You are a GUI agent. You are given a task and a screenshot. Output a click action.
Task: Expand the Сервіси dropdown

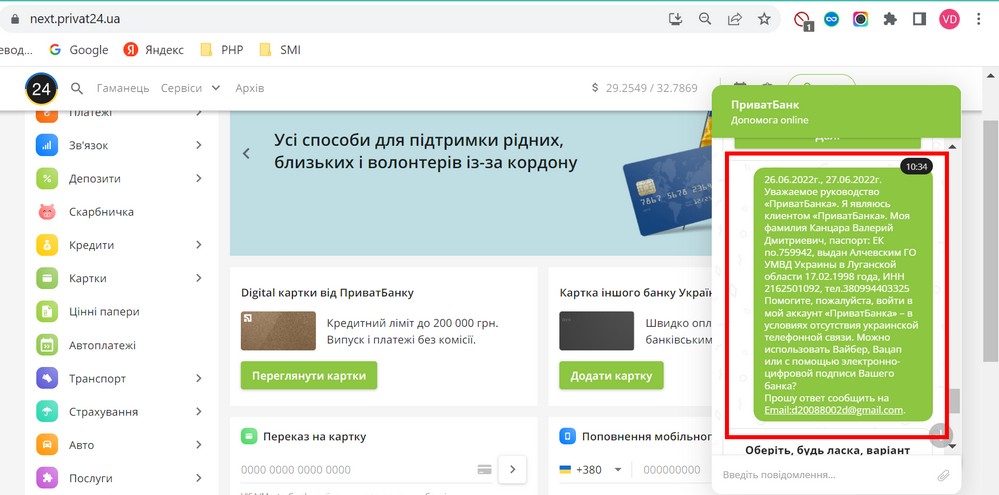point(190,88)
